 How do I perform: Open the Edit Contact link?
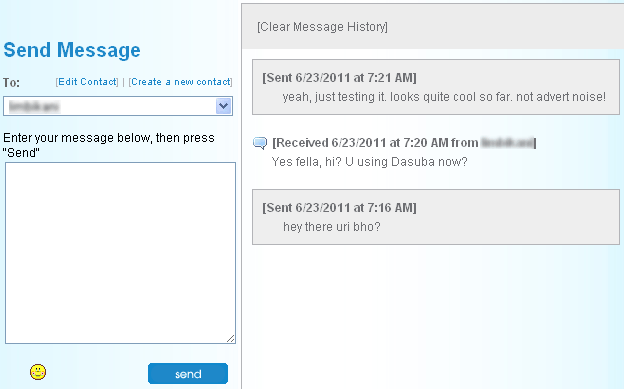[x=88, y=82]
